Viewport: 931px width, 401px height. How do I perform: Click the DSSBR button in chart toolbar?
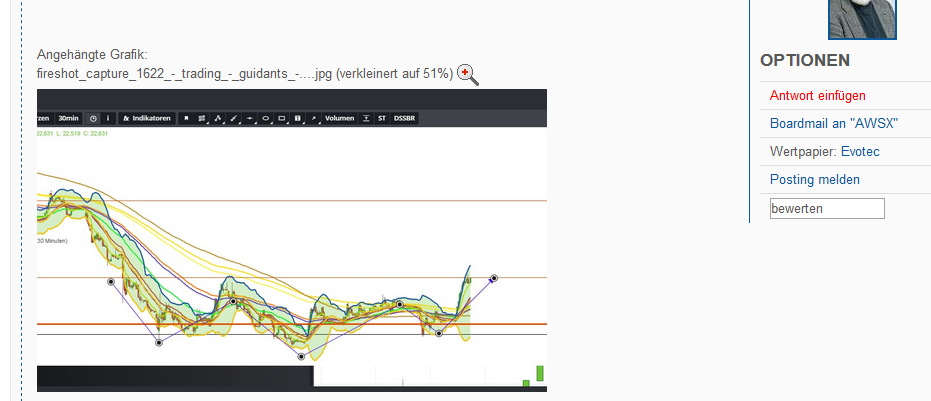pos(404,118)
